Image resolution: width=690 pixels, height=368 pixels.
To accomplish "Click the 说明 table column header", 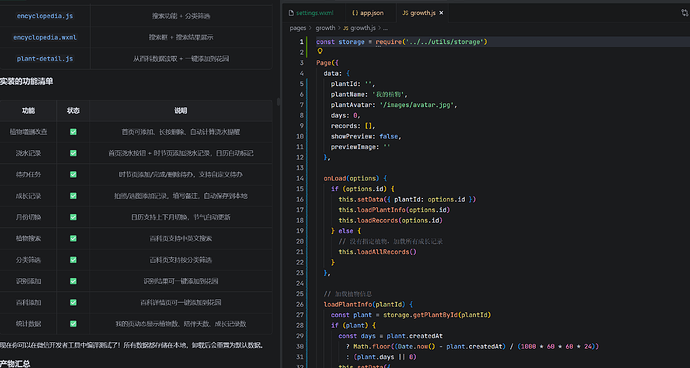I will (181, 111).
